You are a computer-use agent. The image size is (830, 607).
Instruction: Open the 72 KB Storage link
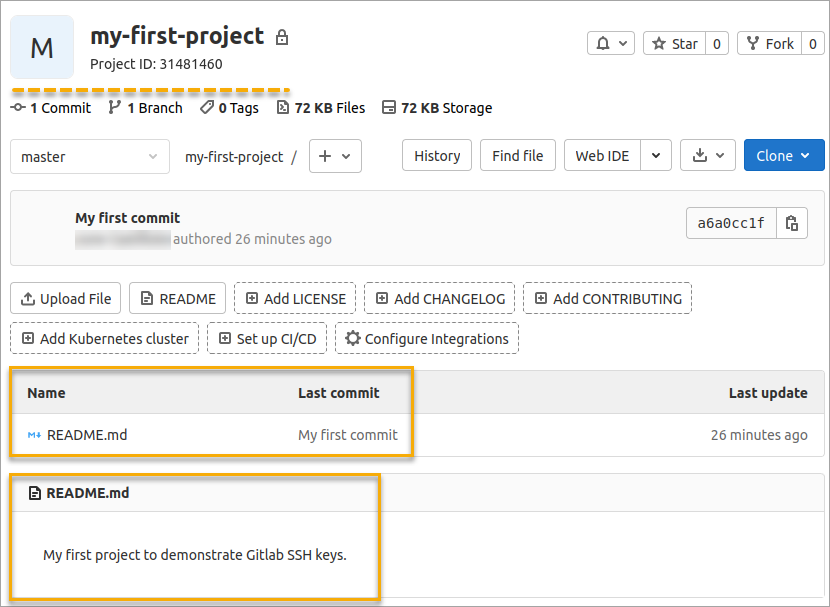[437, 108]
